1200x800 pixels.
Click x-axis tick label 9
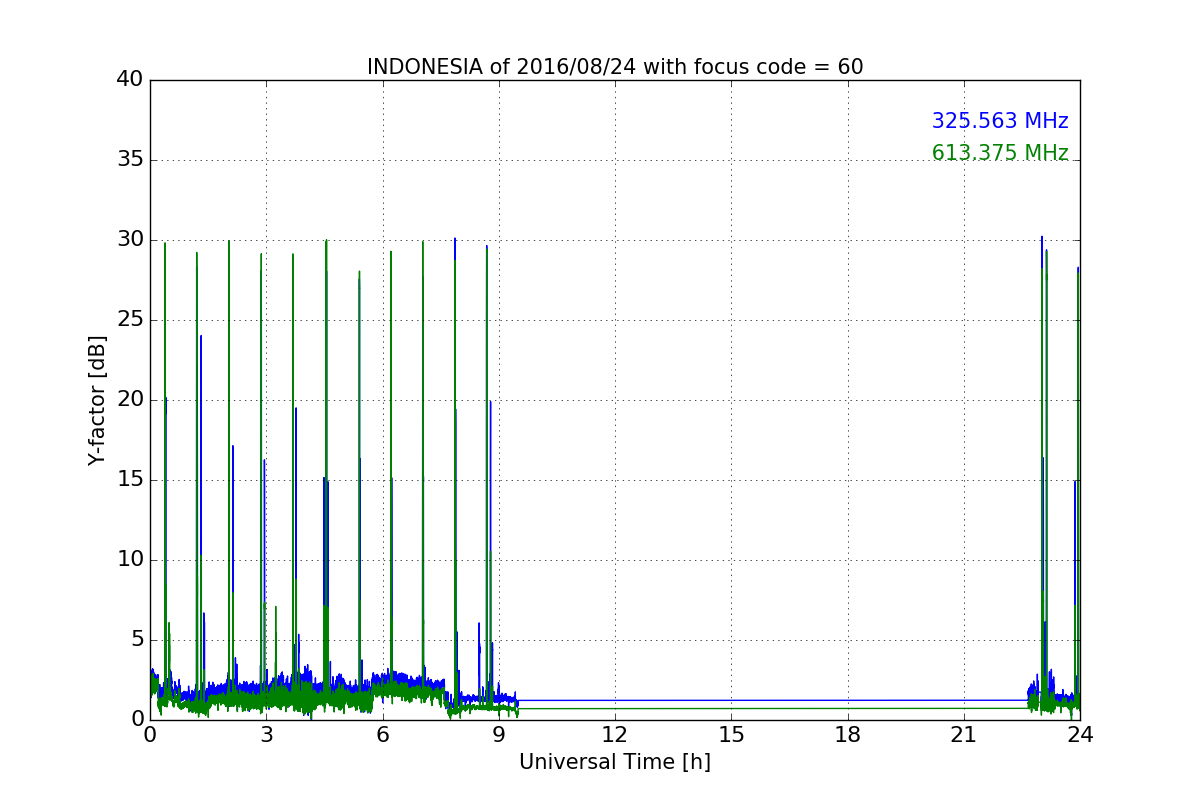click(x=499, y=734)
